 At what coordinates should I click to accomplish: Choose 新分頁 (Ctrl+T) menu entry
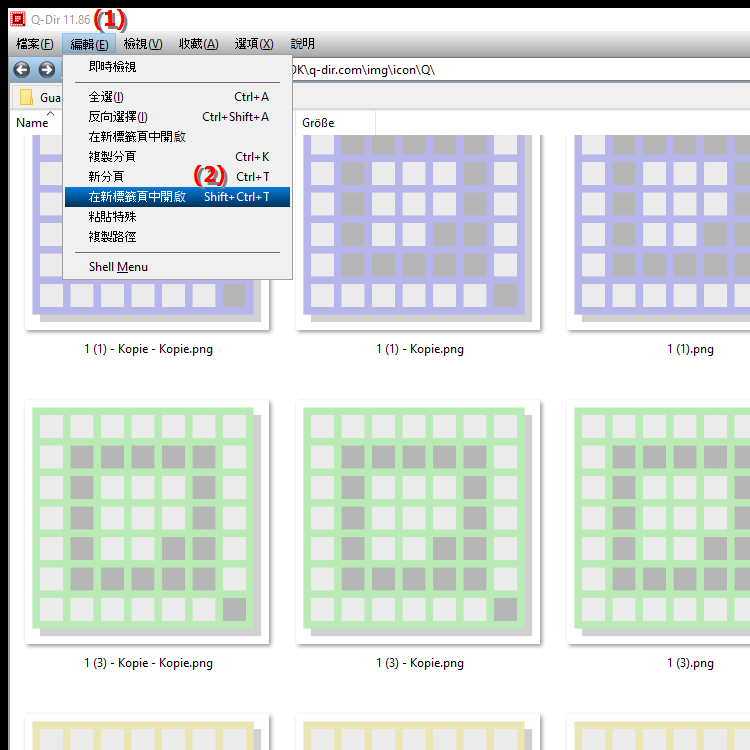pyautogui.click(x=177, y=177)
